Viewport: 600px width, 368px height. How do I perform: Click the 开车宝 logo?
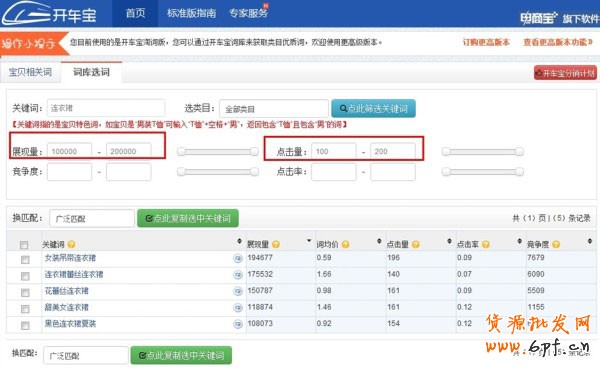pos(49,13)
